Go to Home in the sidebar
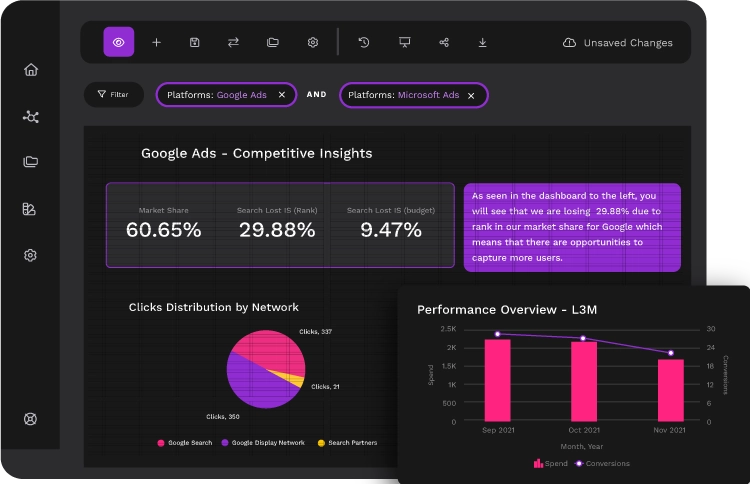 click(31, 70)
